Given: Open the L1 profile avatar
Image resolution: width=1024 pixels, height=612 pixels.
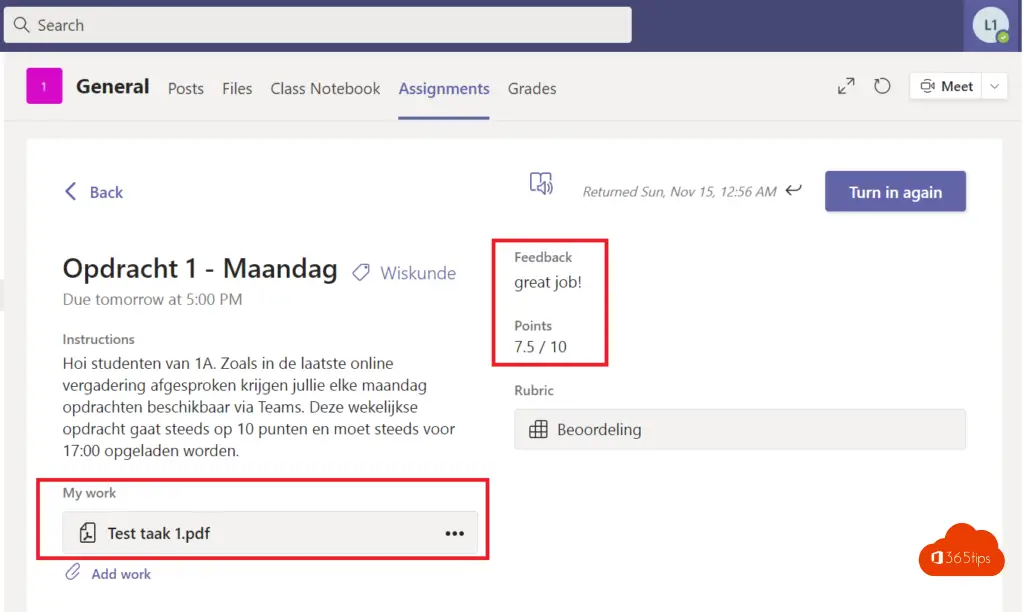Looking at the screenshot, I should 991,25.
